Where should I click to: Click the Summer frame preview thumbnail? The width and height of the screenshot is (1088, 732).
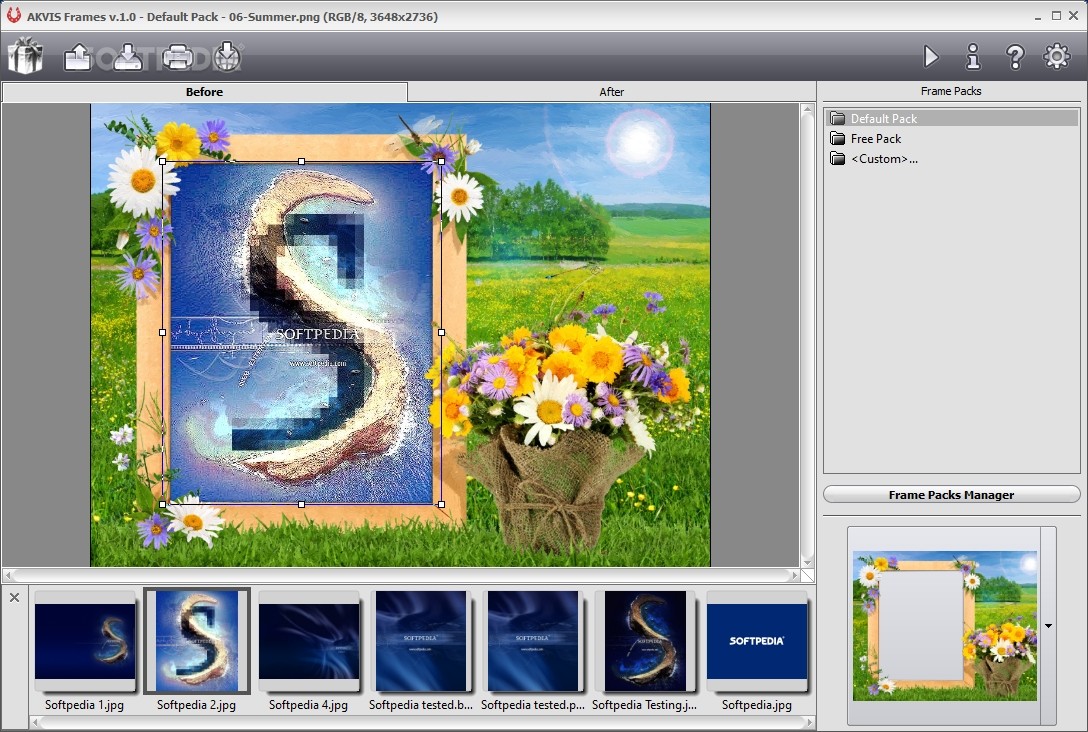click(x=944, y=626)
